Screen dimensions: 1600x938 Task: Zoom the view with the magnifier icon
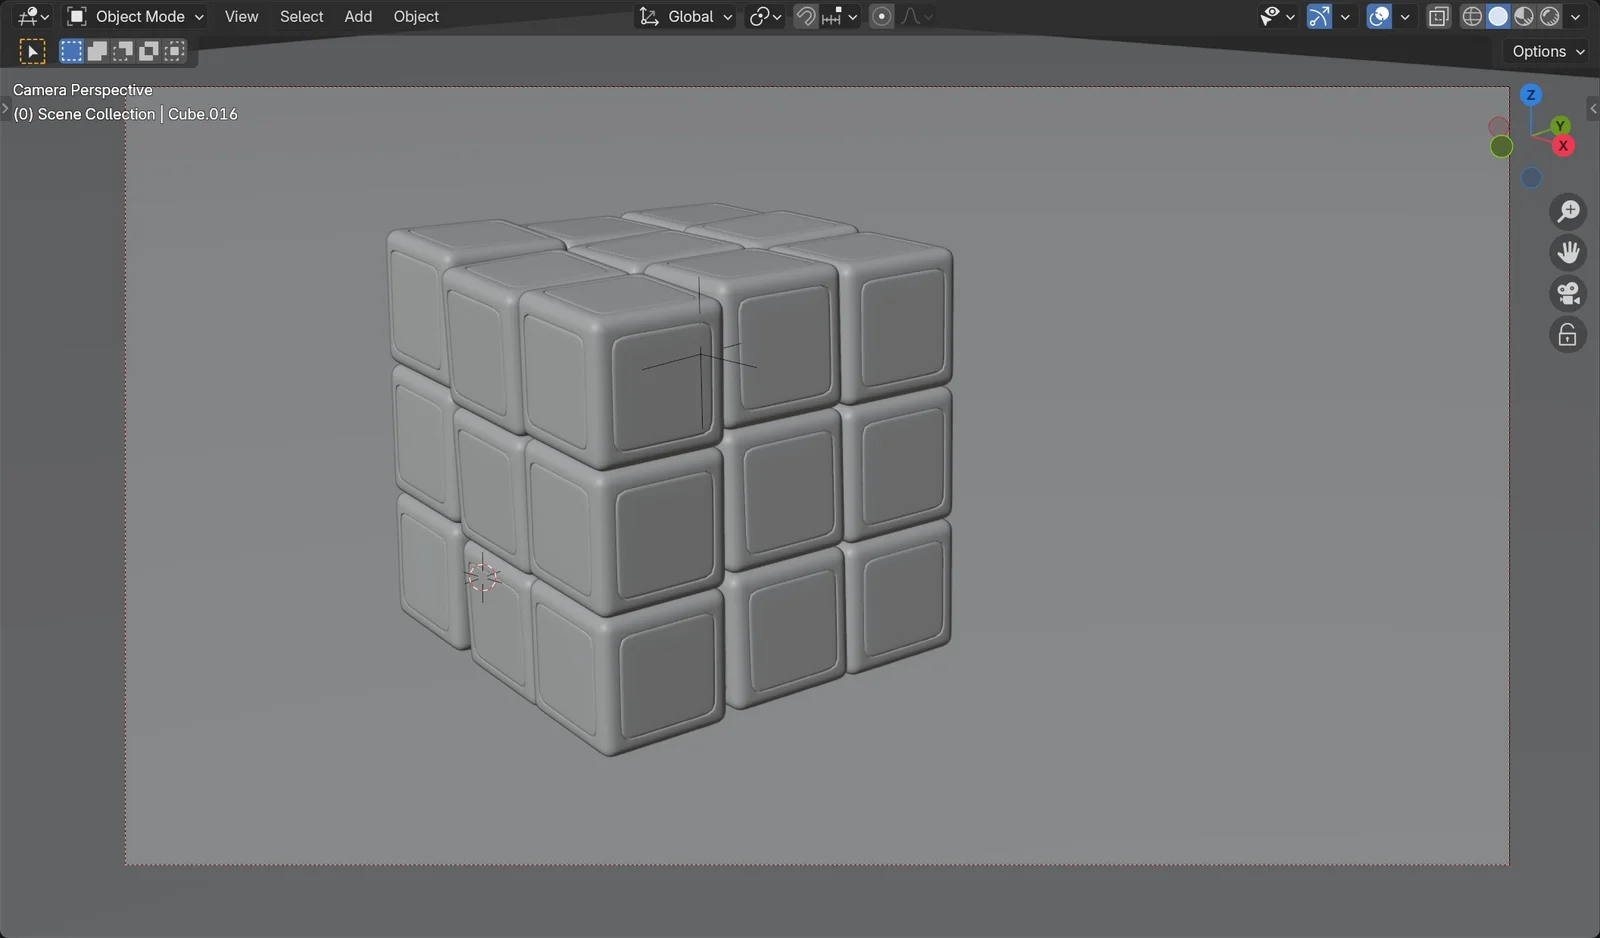(x=1567, y=211)
